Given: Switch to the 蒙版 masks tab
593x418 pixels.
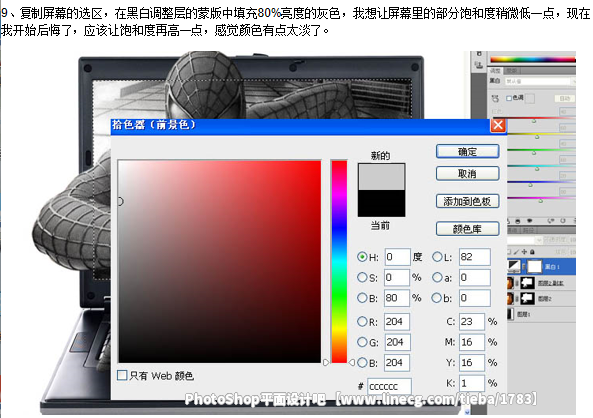Looking at the screenshot, I should click(511, 71).
